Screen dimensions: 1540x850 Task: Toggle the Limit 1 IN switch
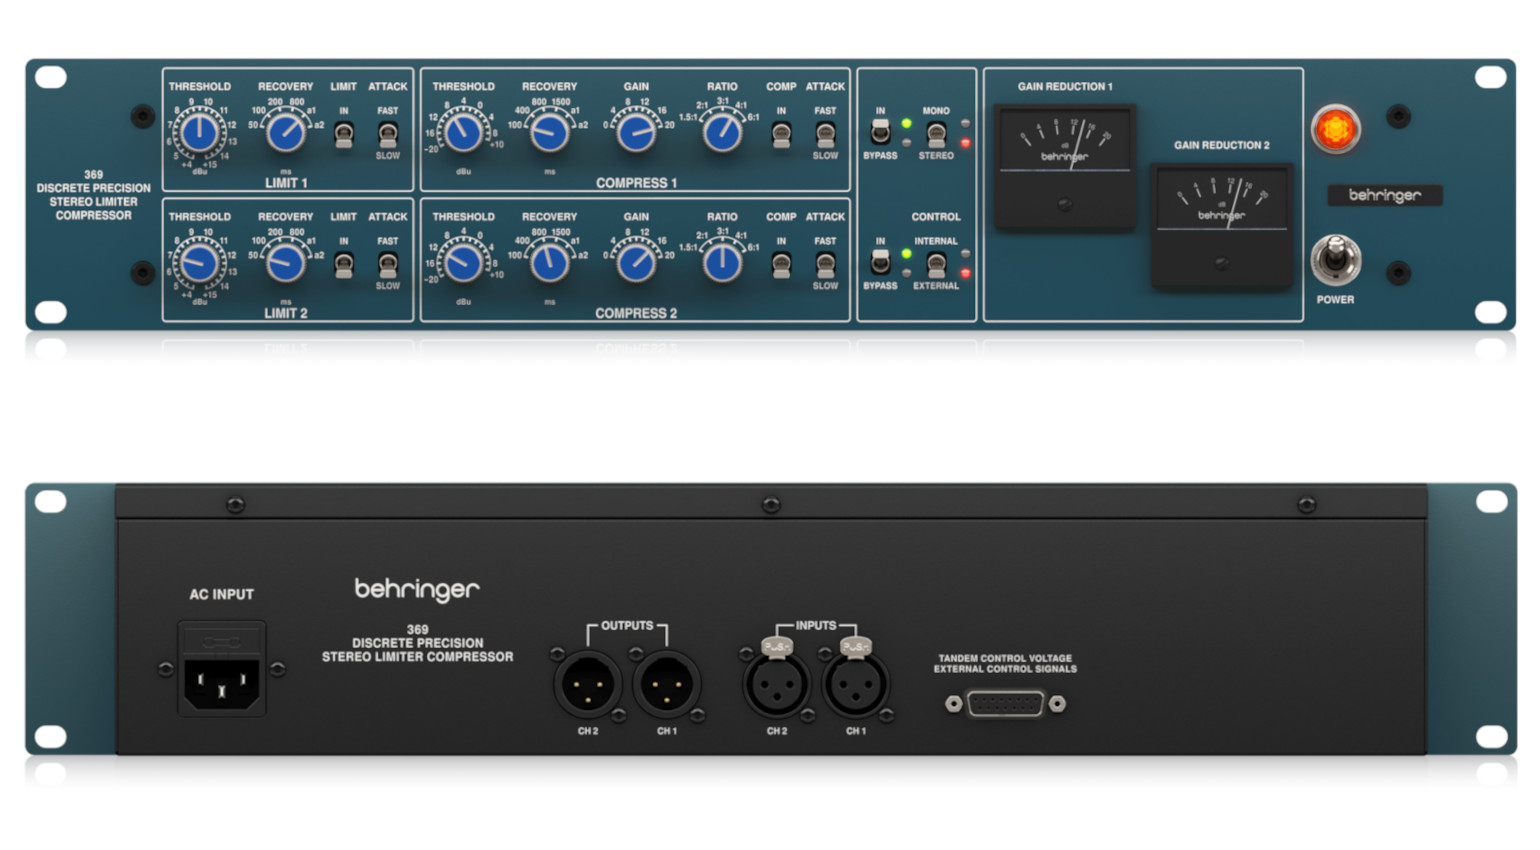point(343,135)
